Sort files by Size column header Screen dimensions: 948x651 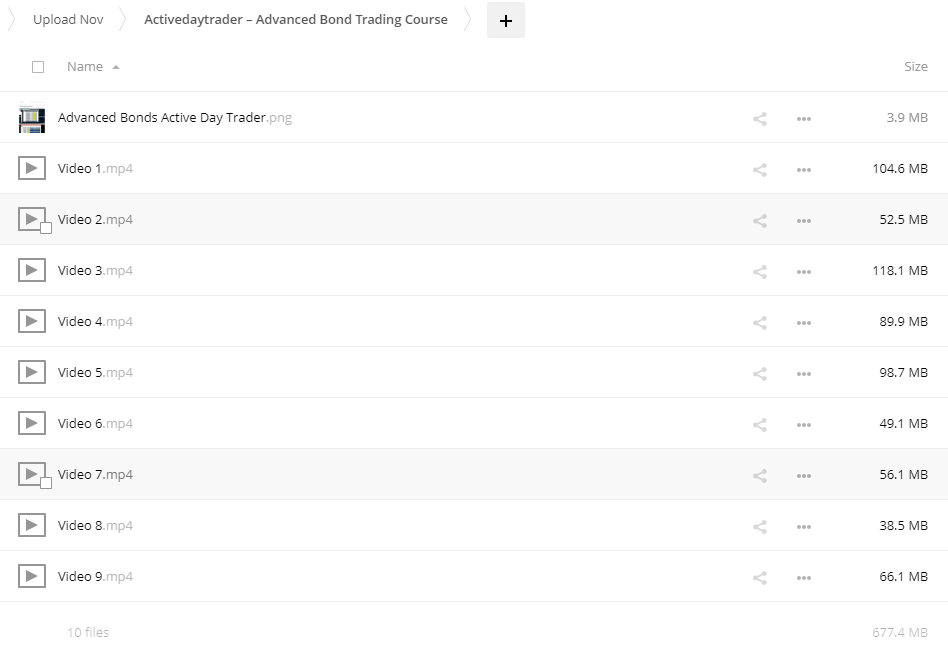(915, 67)
